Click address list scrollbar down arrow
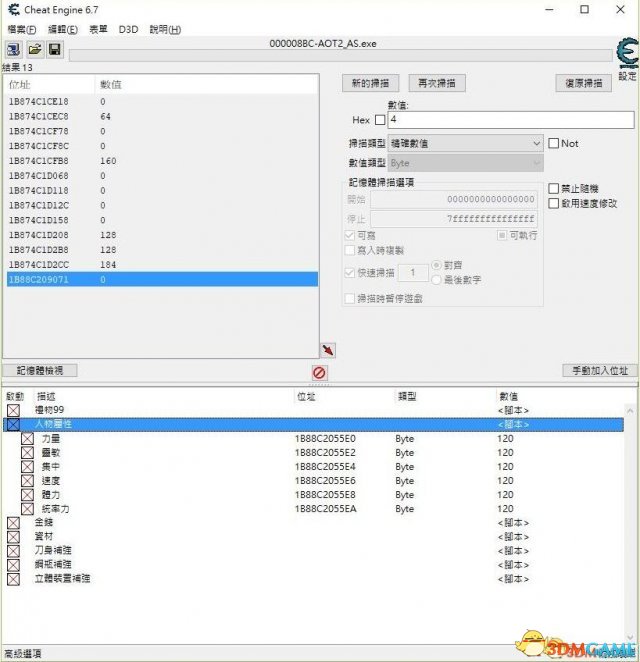The image size is (640, 662). pyautogui.click(x=630, y=638)
